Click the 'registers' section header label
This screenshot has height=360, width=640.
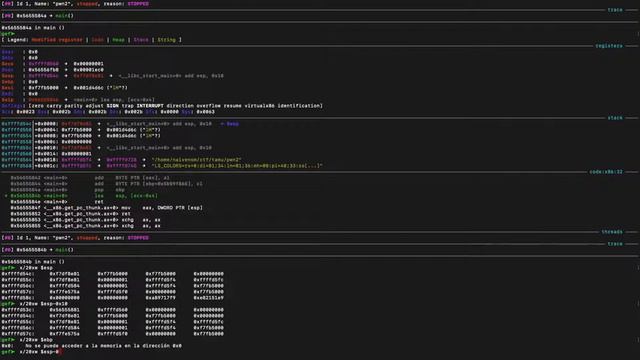tap(609, 46)
